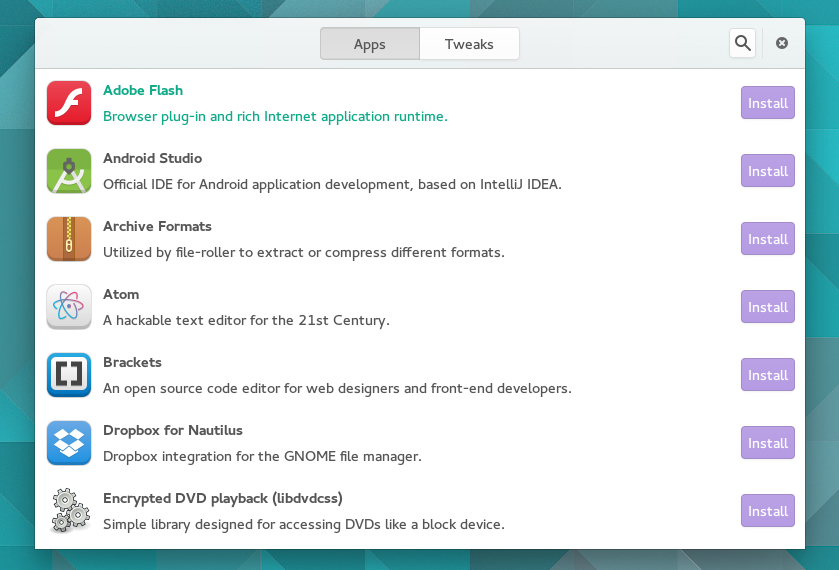Install Atom
Viewport: 839px width, 570px height.
tap(768, 307)
